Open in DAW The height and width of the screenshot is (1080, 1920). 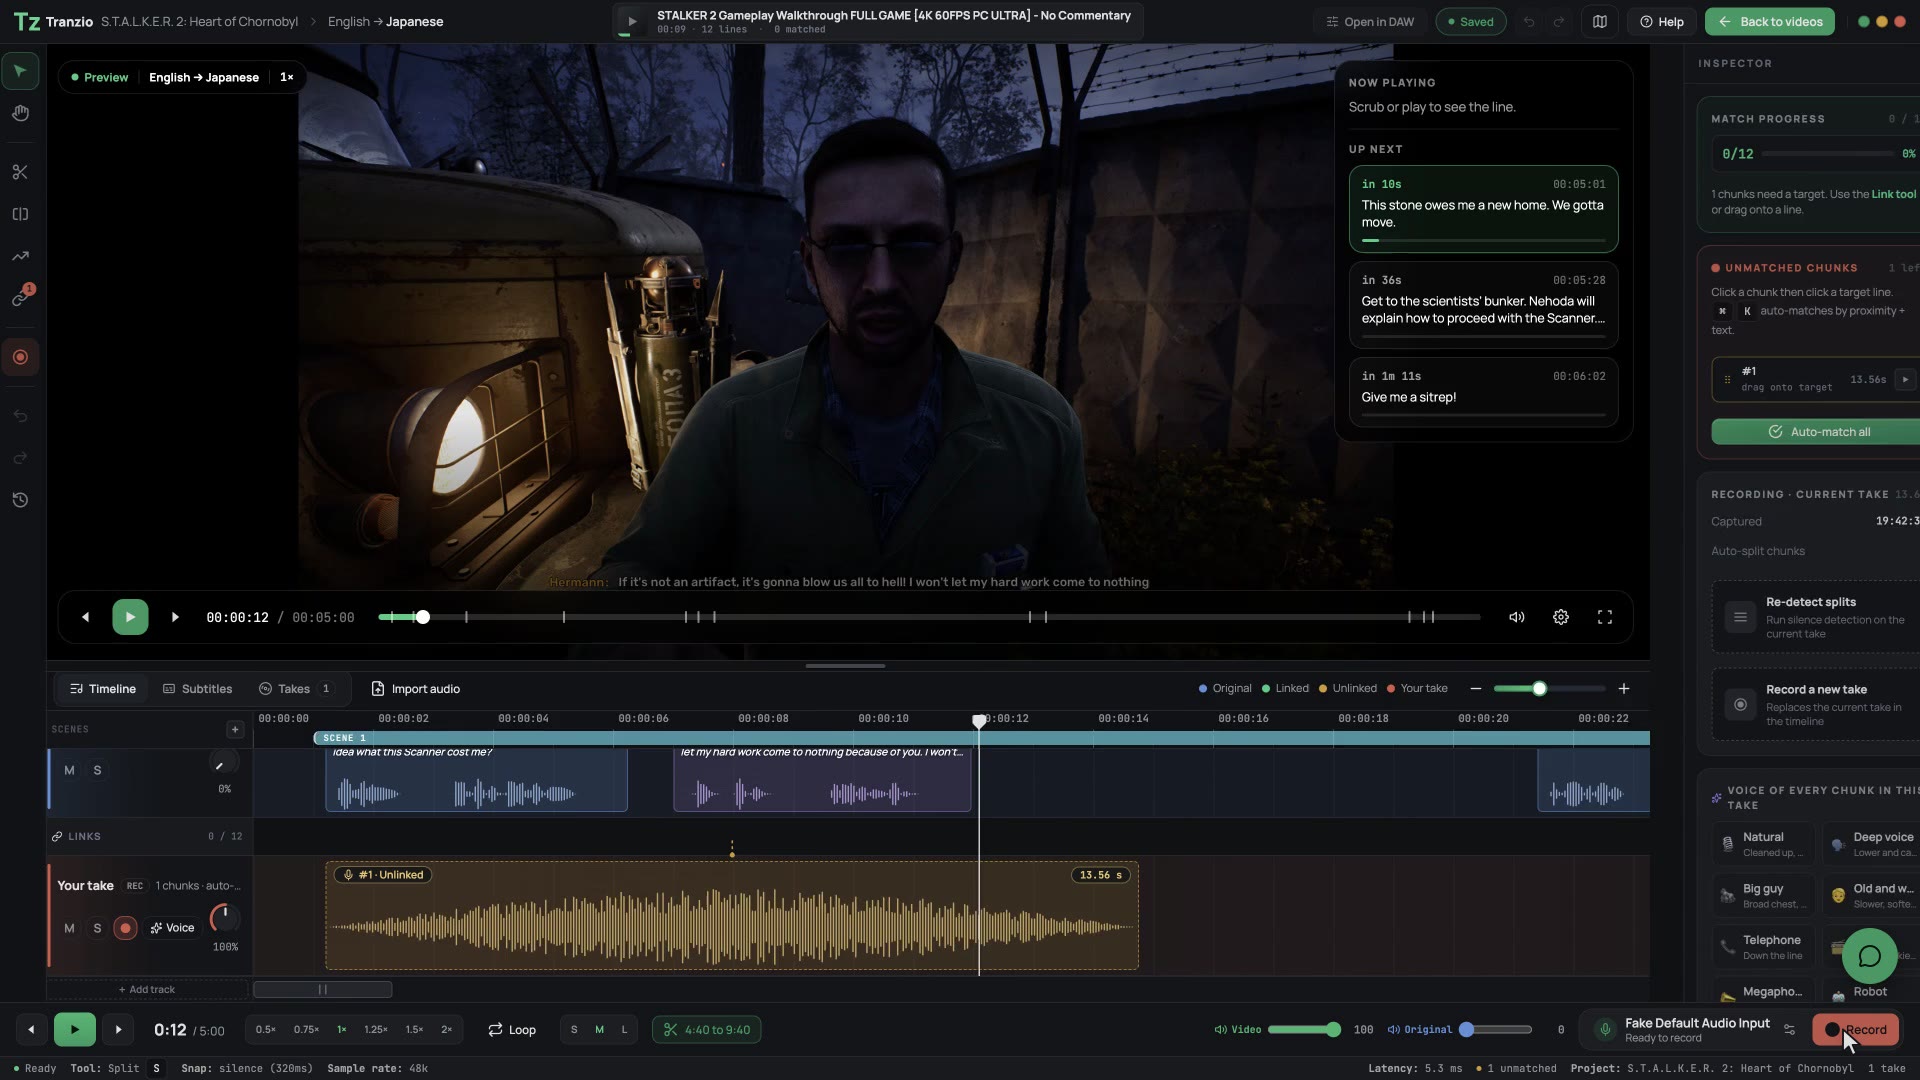pos(1370,22)
